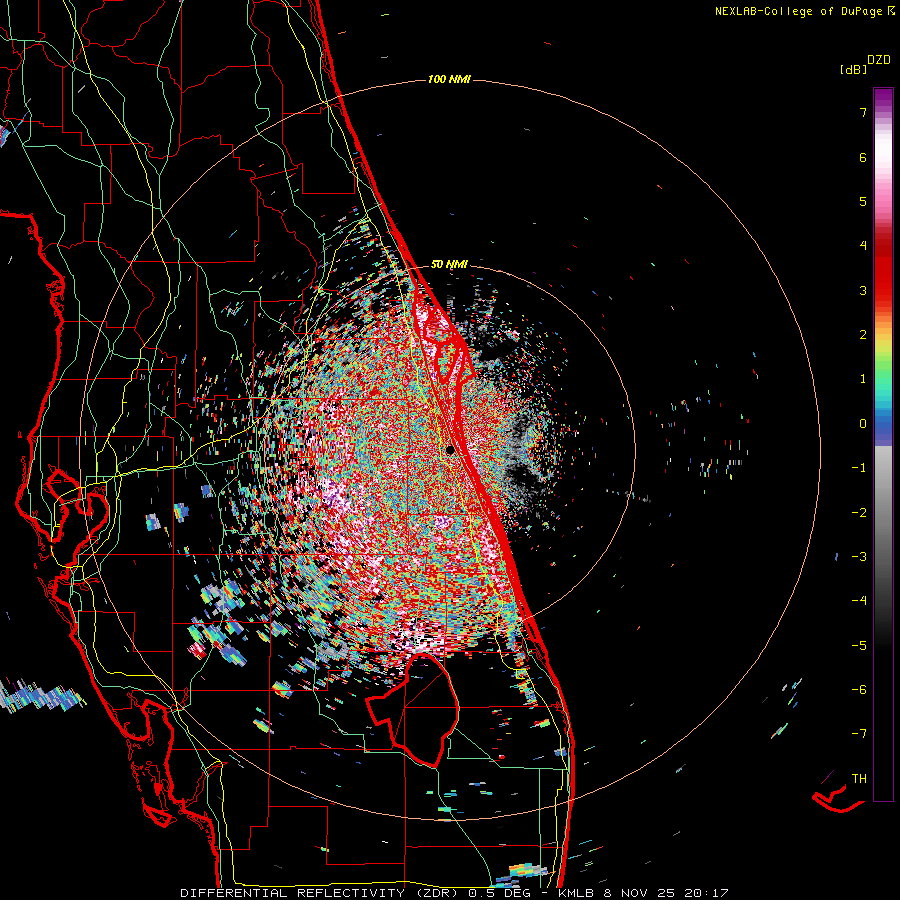This screenshot has height=900, width=900.
Task: Click the NEXLAB-College of DuPage label
Action: (804, 11)
